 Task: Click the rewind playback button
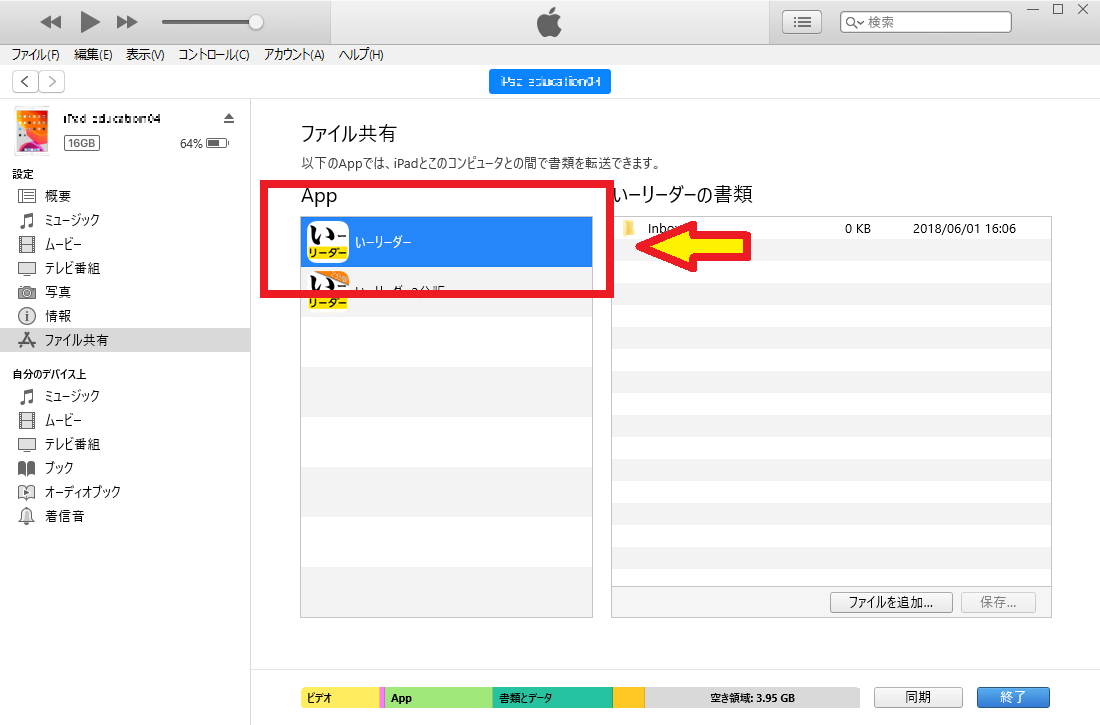[51, 22]
